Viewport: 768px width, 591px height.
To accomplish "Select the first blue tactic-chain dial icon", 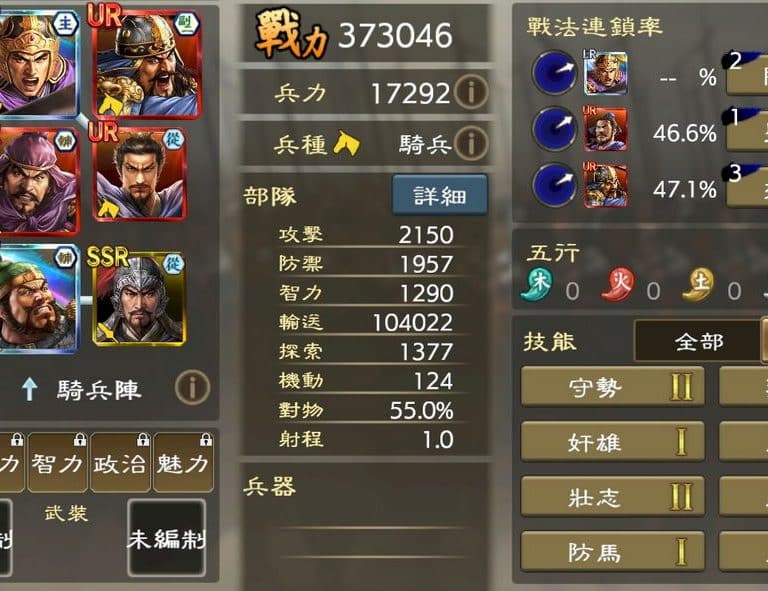I will pos(555,72).
